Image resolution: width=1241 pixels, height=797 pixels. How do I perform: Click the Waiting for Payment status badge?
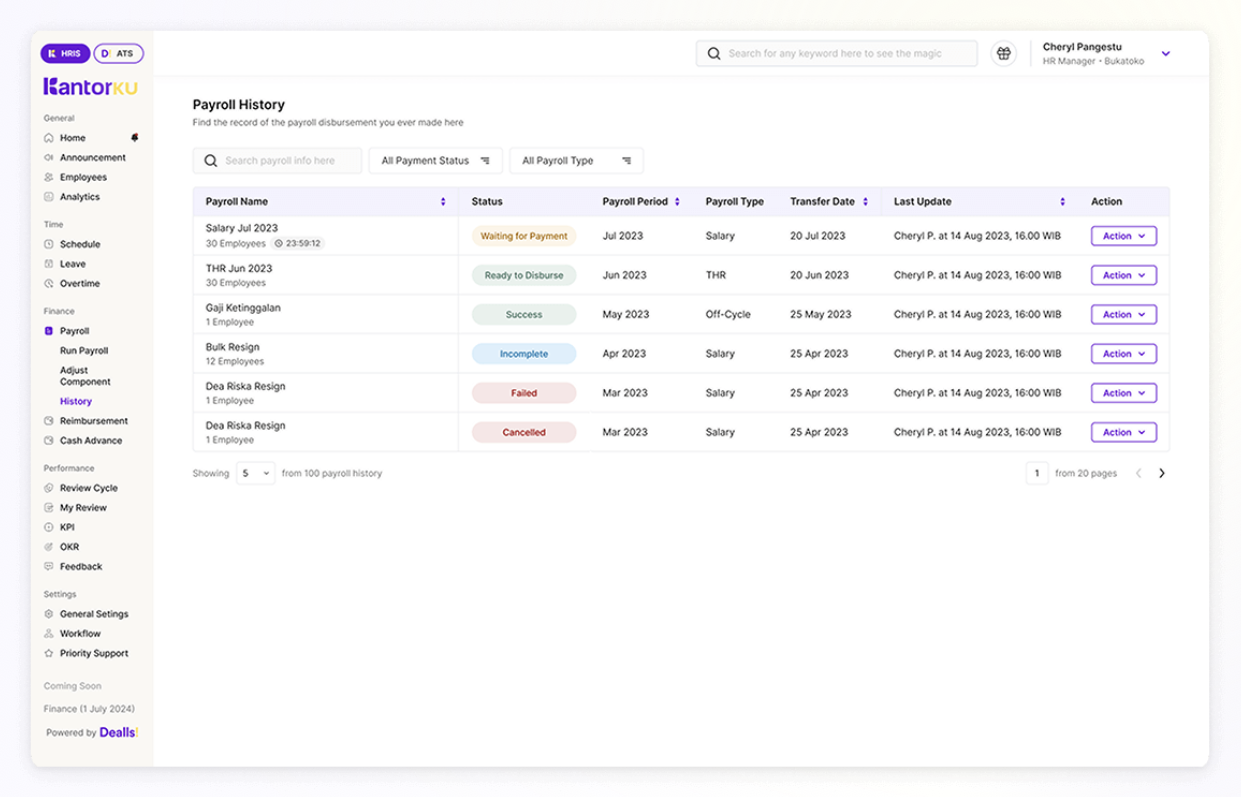click(524, 236)
